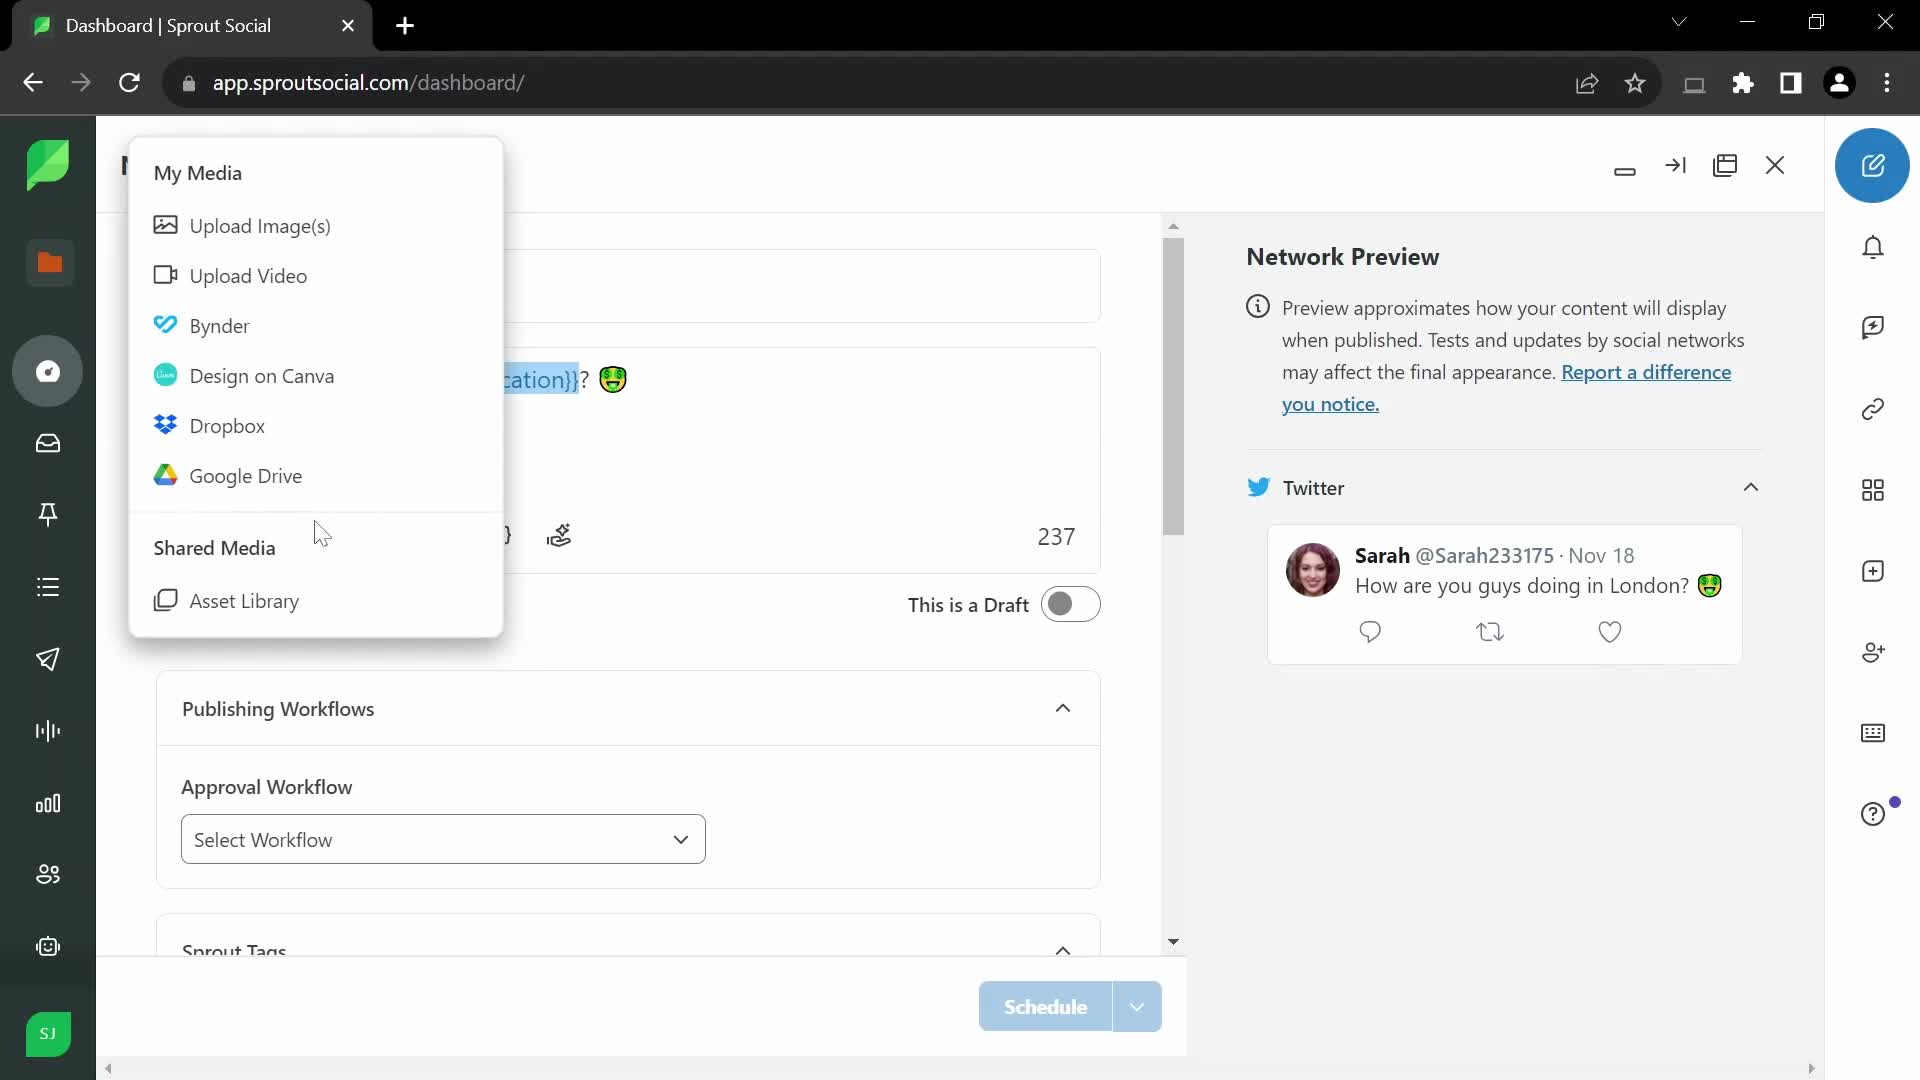Click the Schedule button

tap(1047, 1006)
